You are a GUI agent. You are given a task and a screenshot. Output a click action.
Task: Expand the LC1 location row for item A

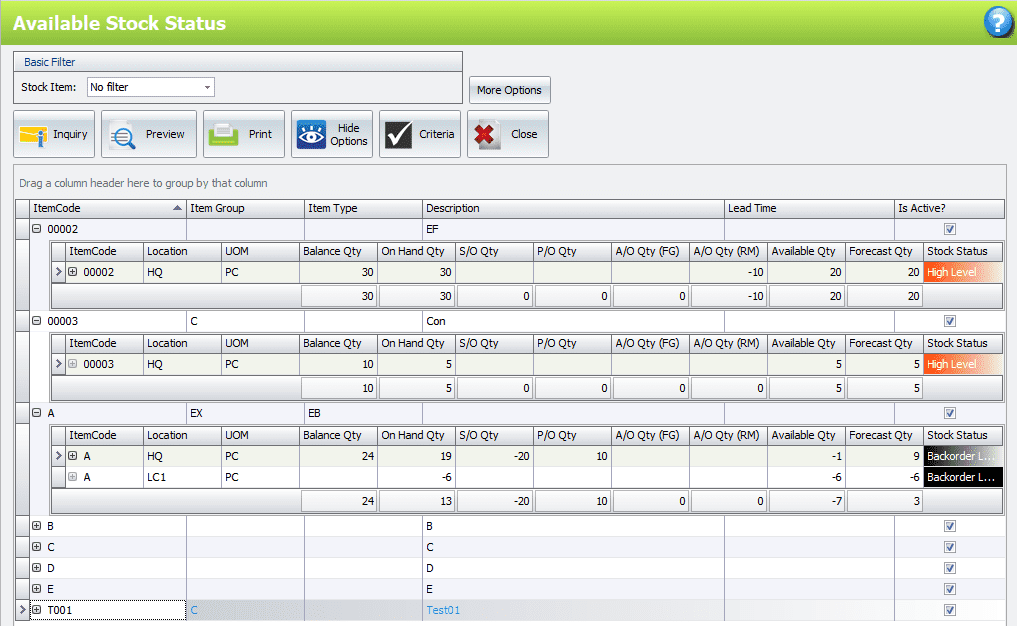(x=73, y=477)
